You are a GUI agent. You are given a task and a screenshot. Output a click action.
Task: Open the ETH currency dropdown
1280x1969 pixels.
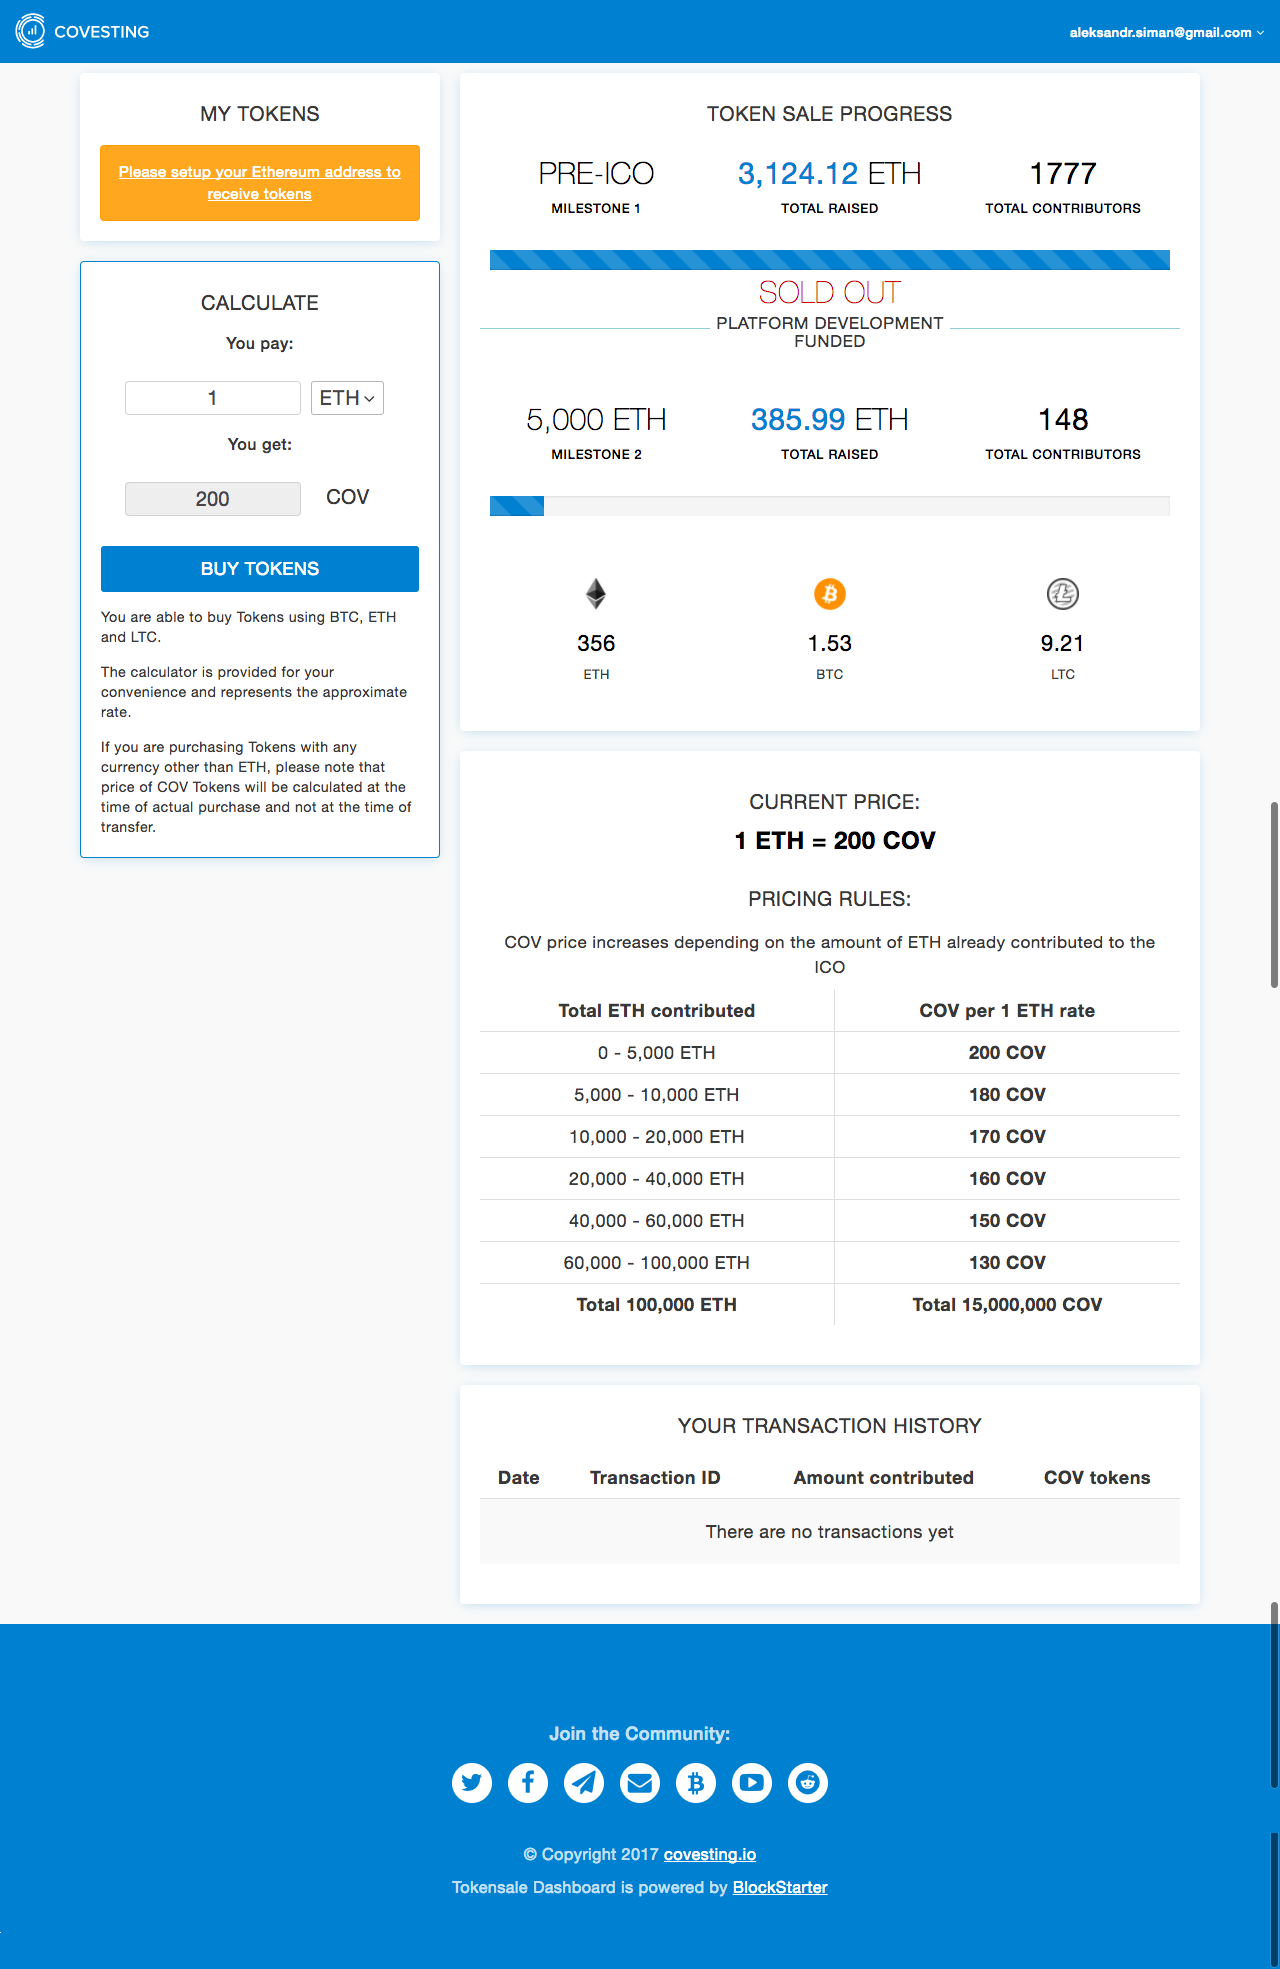[x=347, y=398]
